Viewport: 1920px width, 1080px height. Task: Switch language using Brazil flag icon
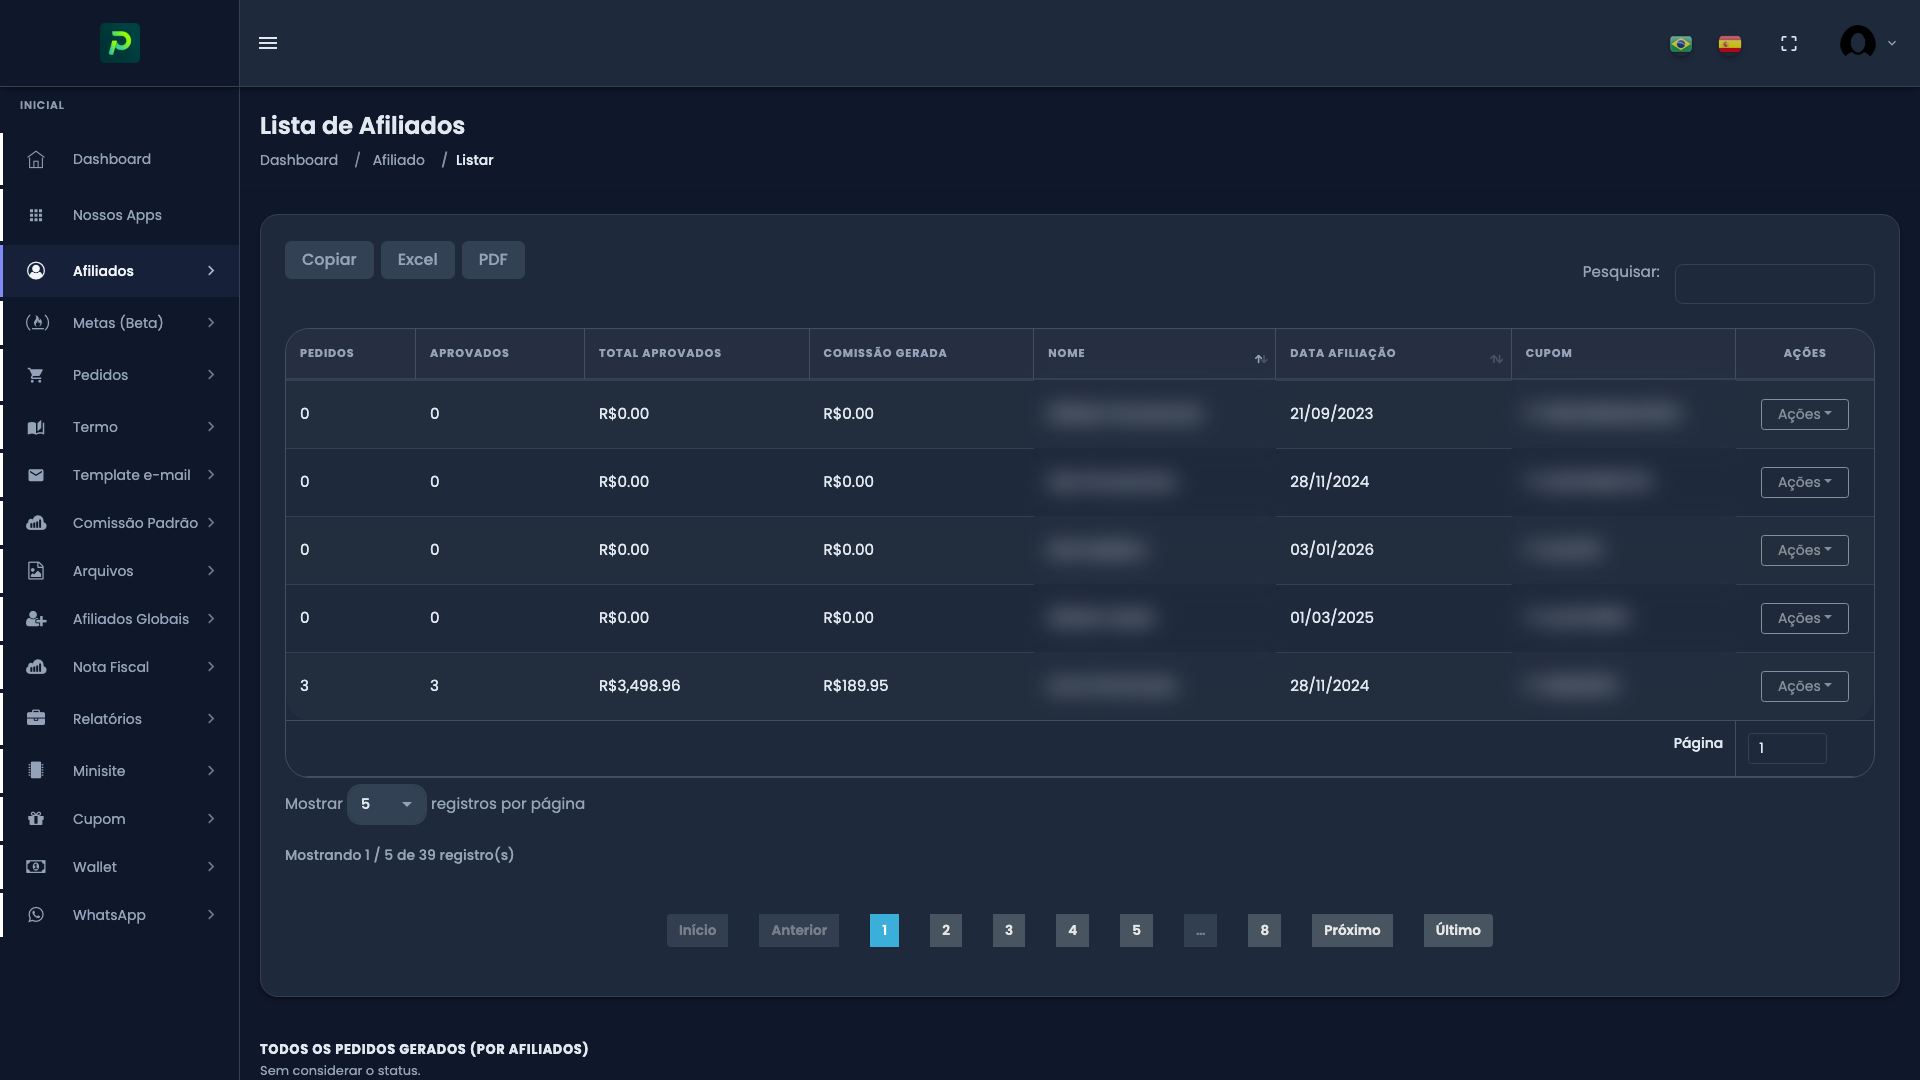click(1681, 44)
